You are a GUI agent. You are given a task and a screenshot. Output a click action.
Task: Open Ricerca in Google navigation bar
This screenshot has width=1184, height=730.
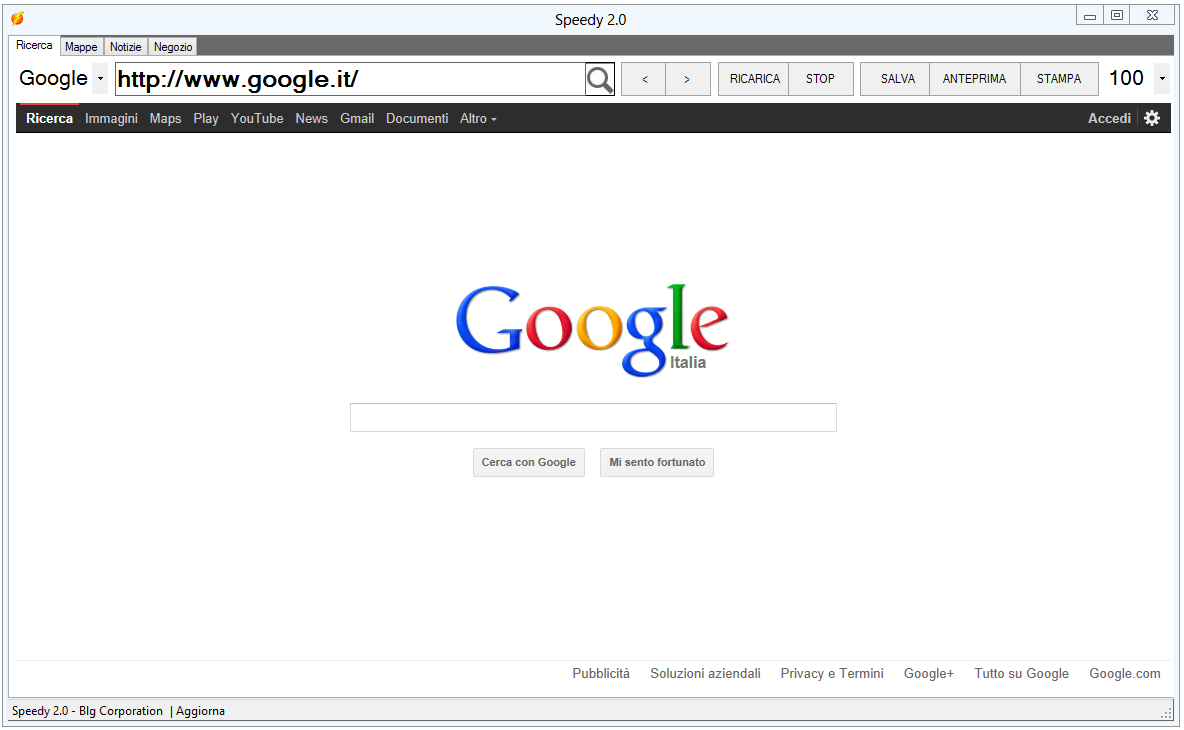coord(49,119)
